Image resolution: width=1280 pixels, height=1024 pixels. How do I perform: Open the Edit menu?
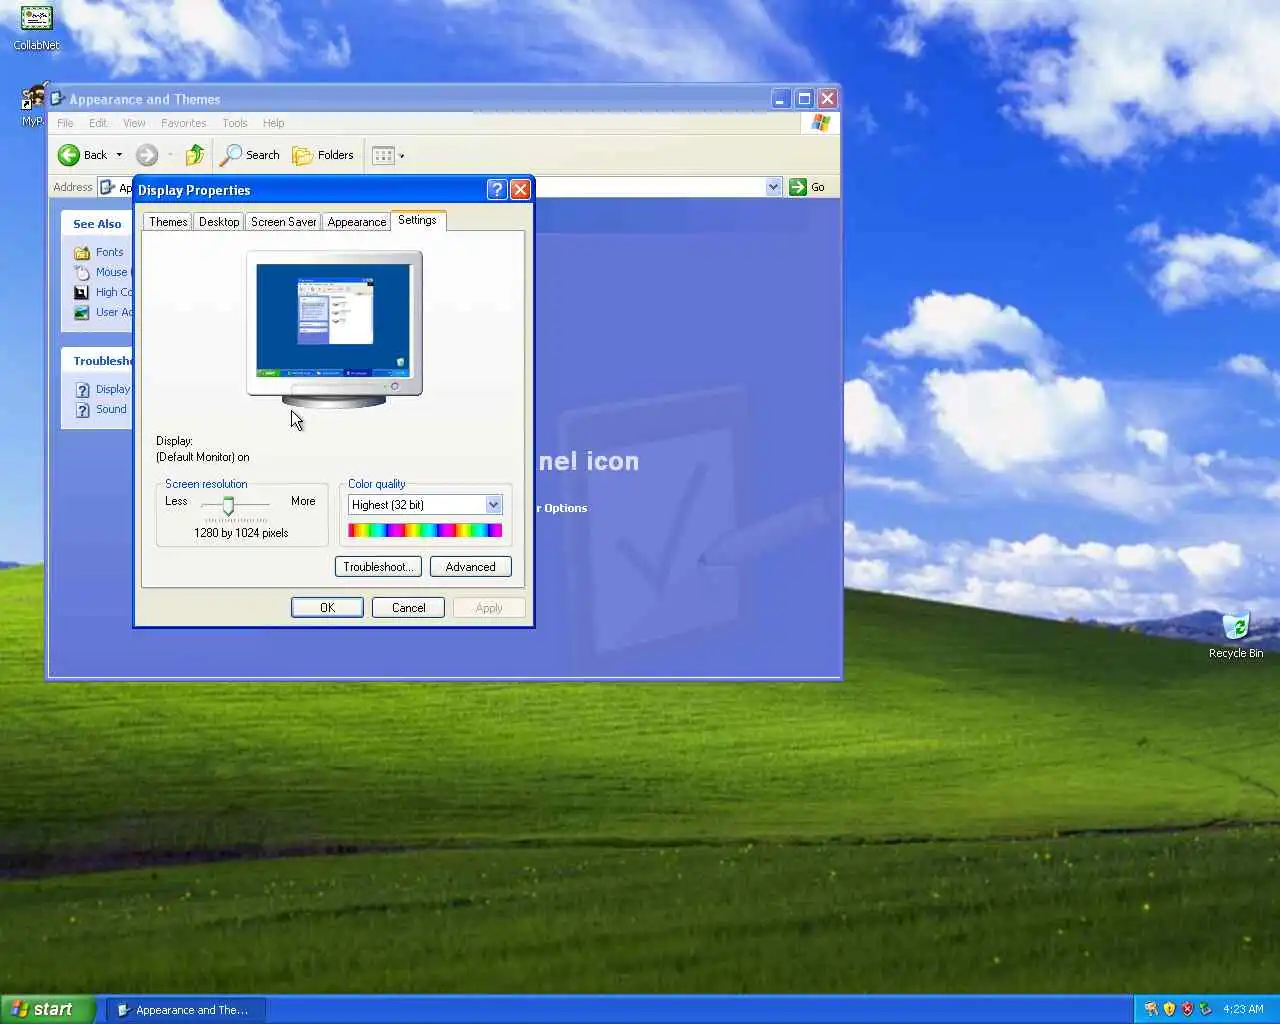click(x=98, y=123)
